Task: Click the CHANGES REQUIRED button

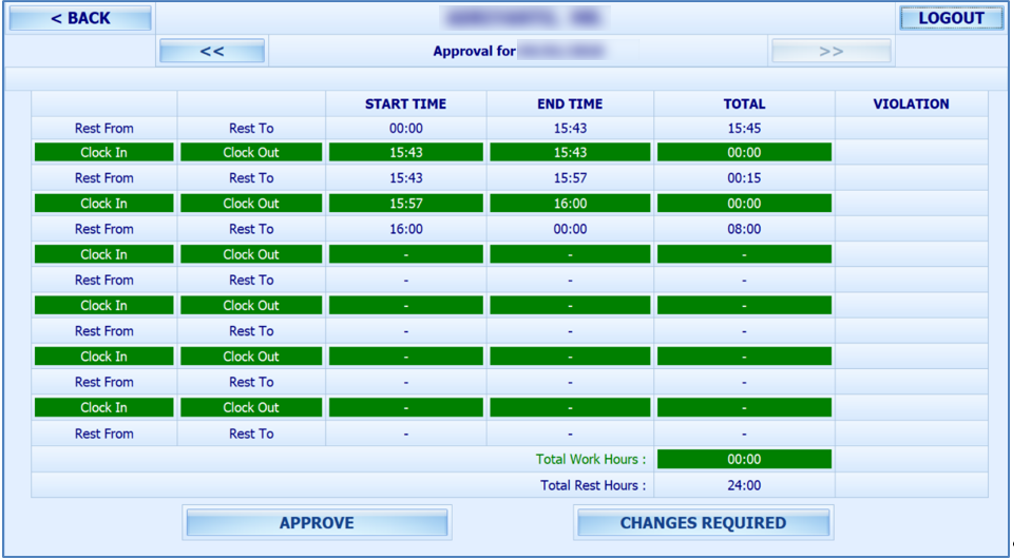Action: coord(703,522)
